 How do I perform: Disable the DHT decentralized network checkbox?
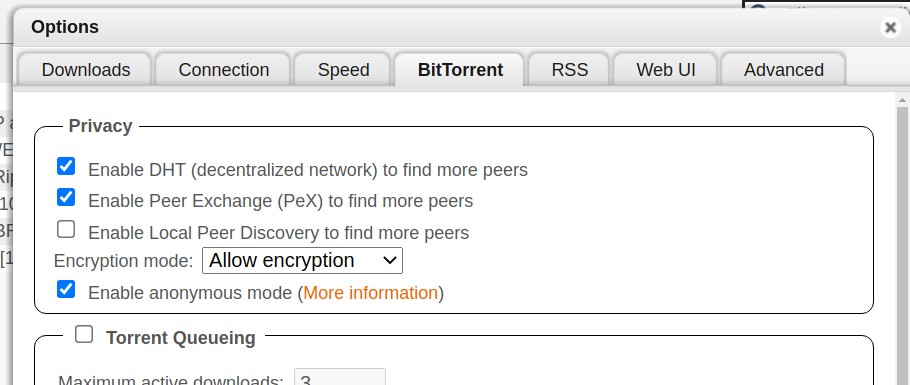66,166
